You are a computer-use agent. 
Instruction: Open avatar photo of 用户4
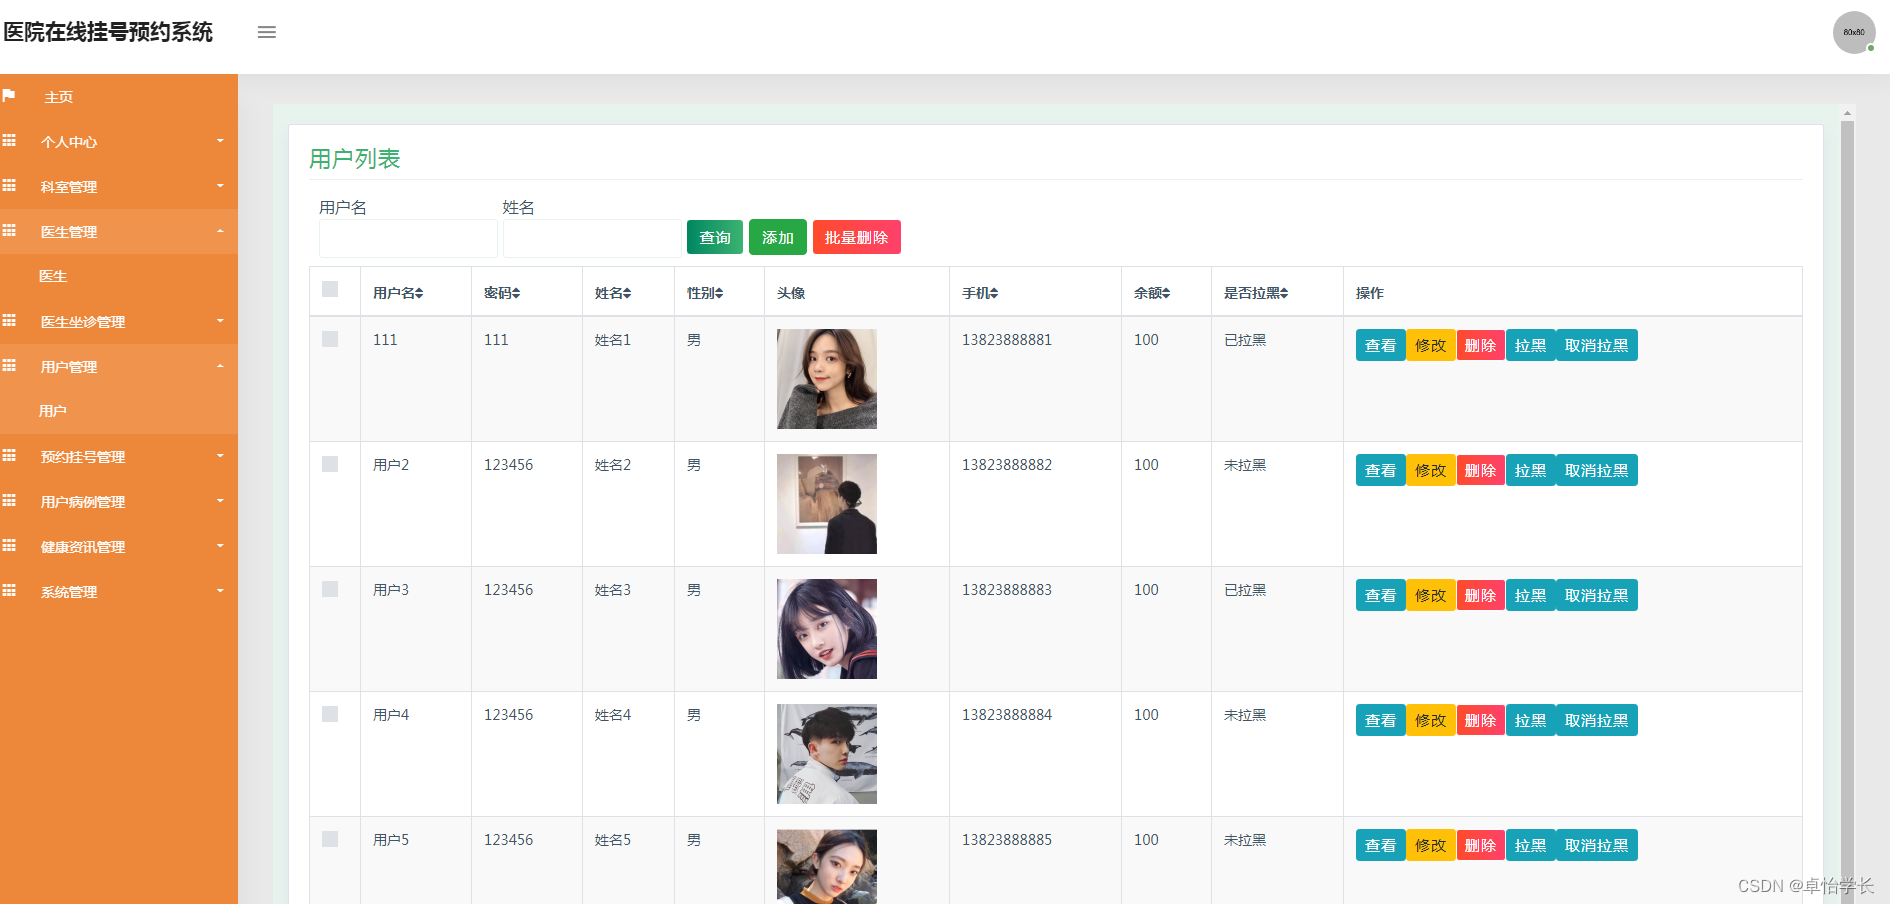pos(827,754)
